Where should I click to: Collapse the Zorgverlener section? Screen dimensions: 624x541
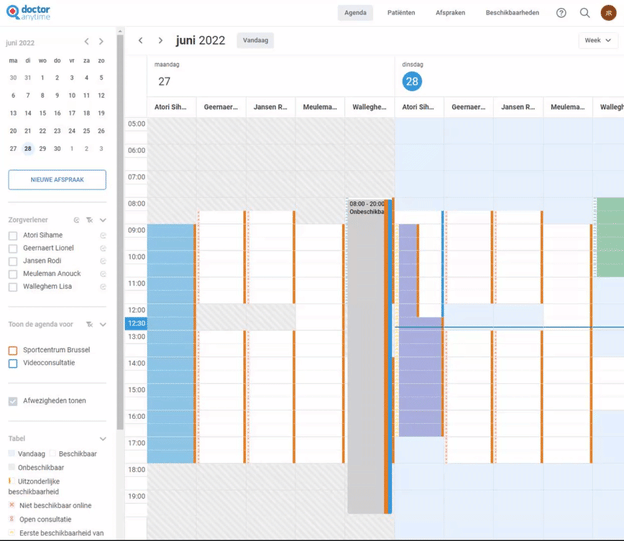tap(103, 220)
